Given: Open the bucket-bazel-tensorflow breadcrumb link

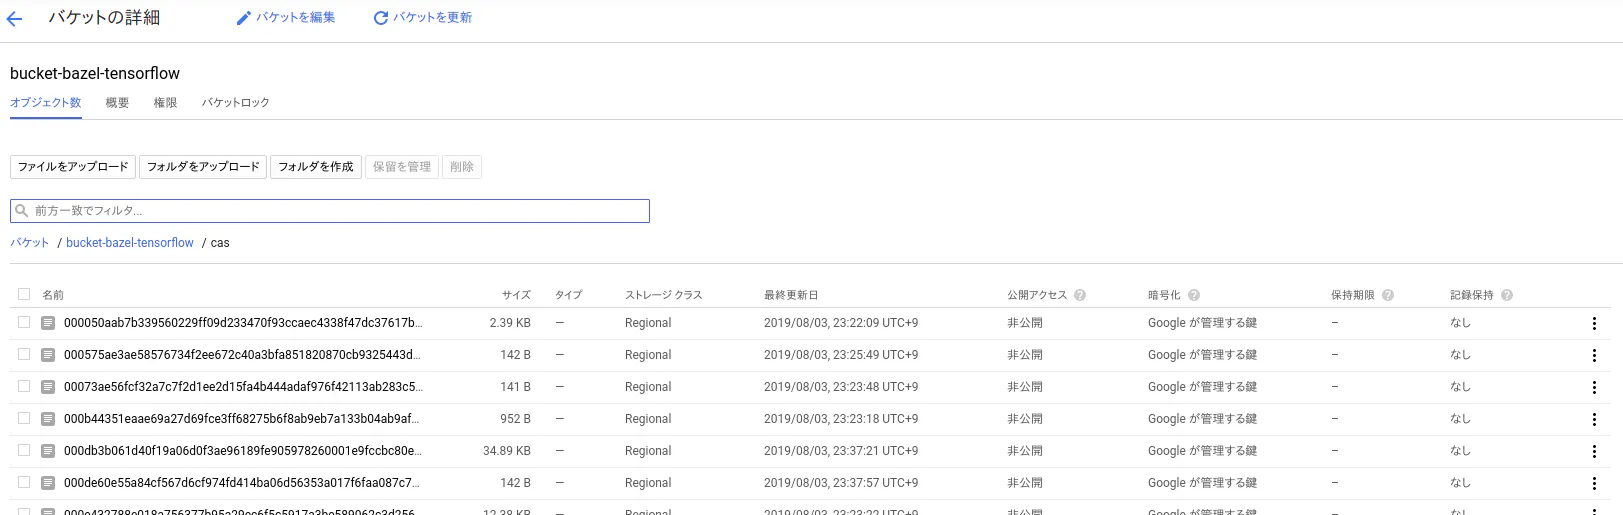Looking at the screenshot, I should (x=130, y=243).
